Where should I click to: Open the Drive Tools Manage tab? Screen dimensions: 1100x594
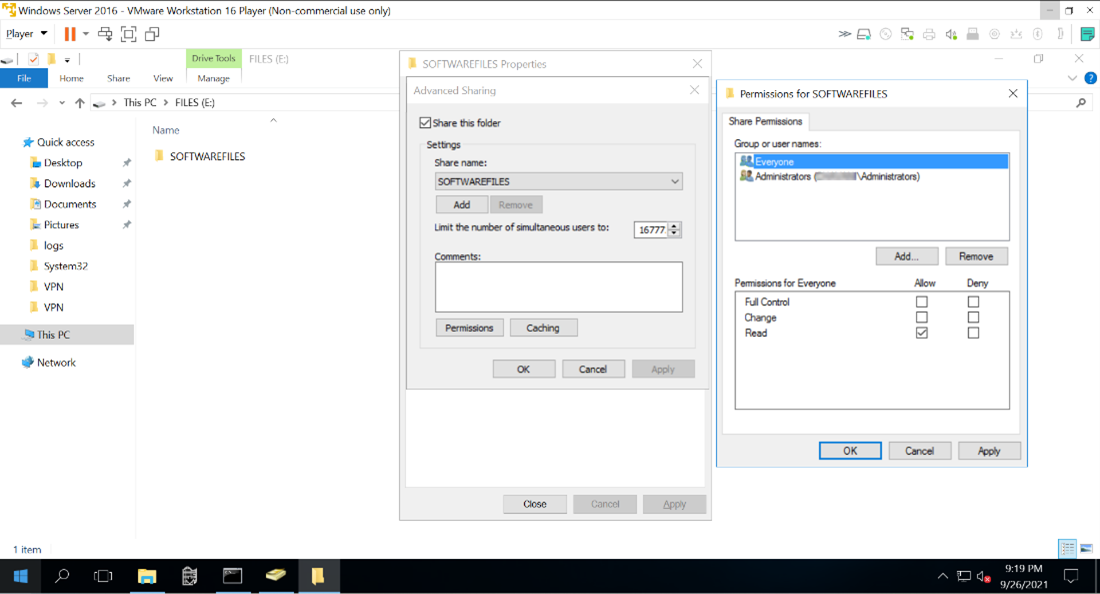click(x=213, y=78)
